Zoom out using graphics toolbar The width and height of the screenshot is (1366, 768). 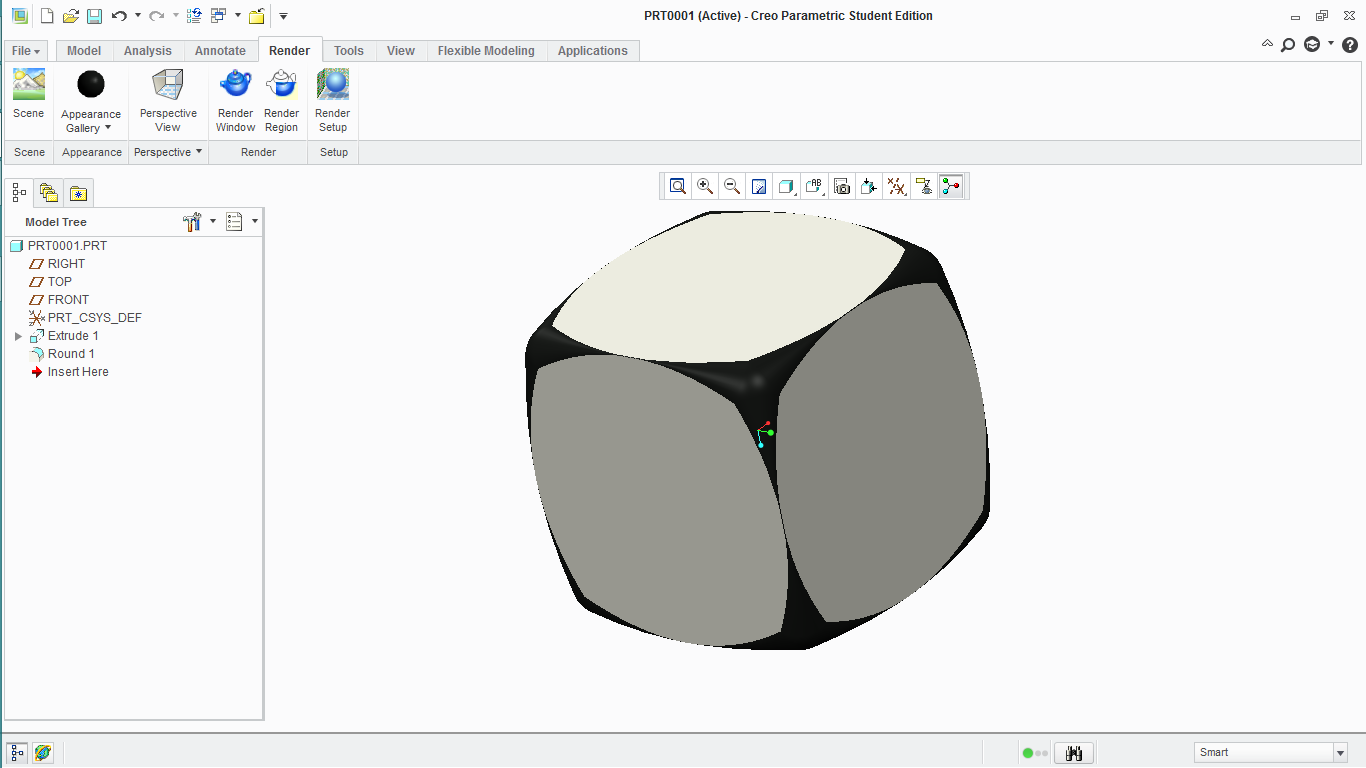coord(732,186)
